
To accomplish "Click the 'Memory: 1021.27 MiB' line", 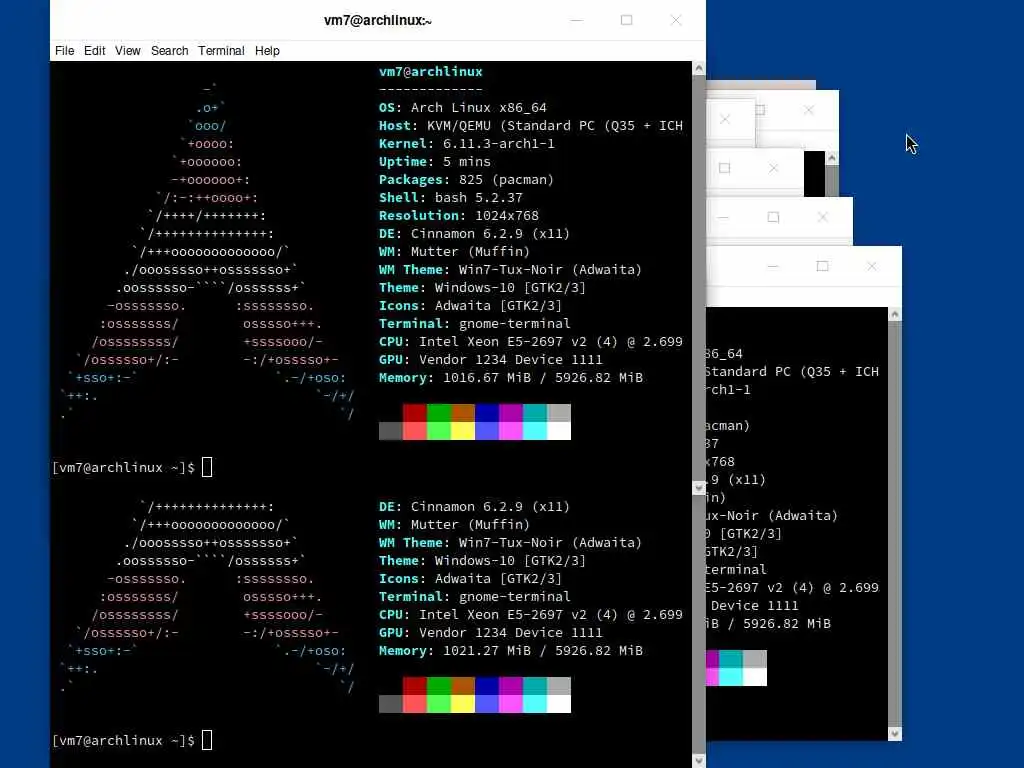I will 511,650.
